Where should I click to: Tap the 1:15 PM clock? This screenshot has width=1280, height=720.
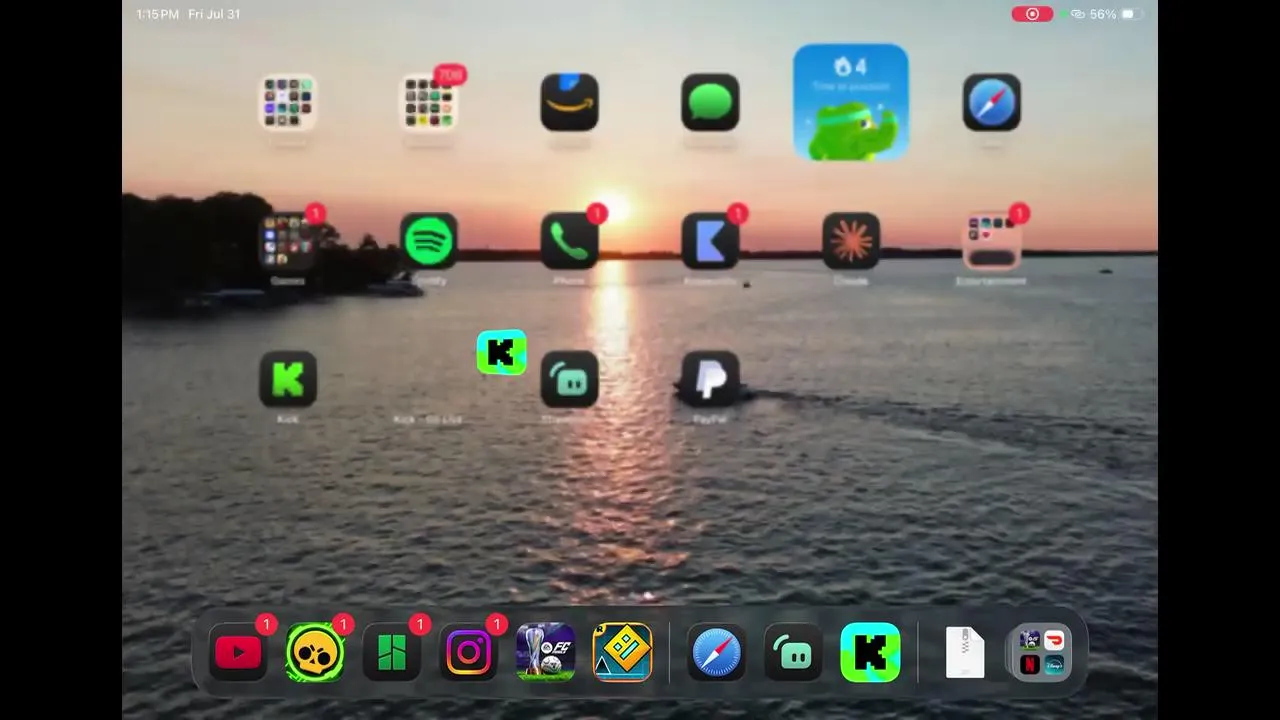(158, 14)
